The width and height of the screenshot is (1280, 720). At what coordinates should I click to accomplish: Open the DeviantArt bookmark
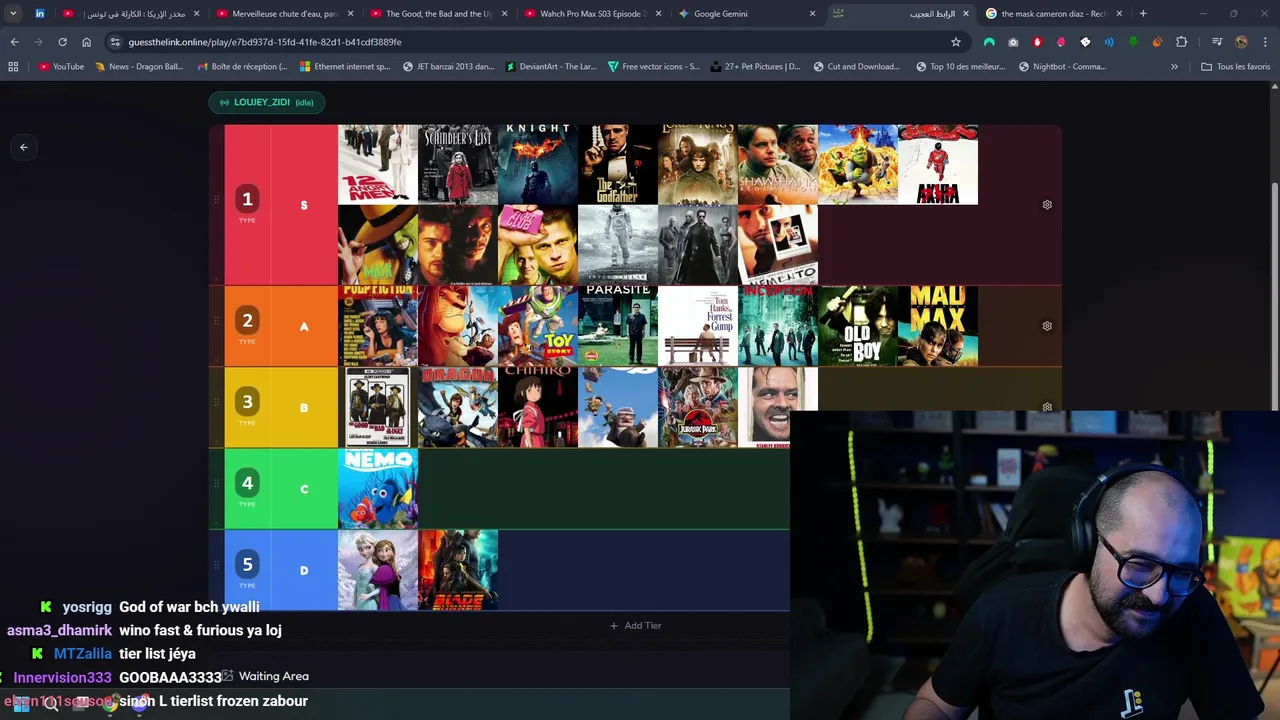(x=551, y=67)
